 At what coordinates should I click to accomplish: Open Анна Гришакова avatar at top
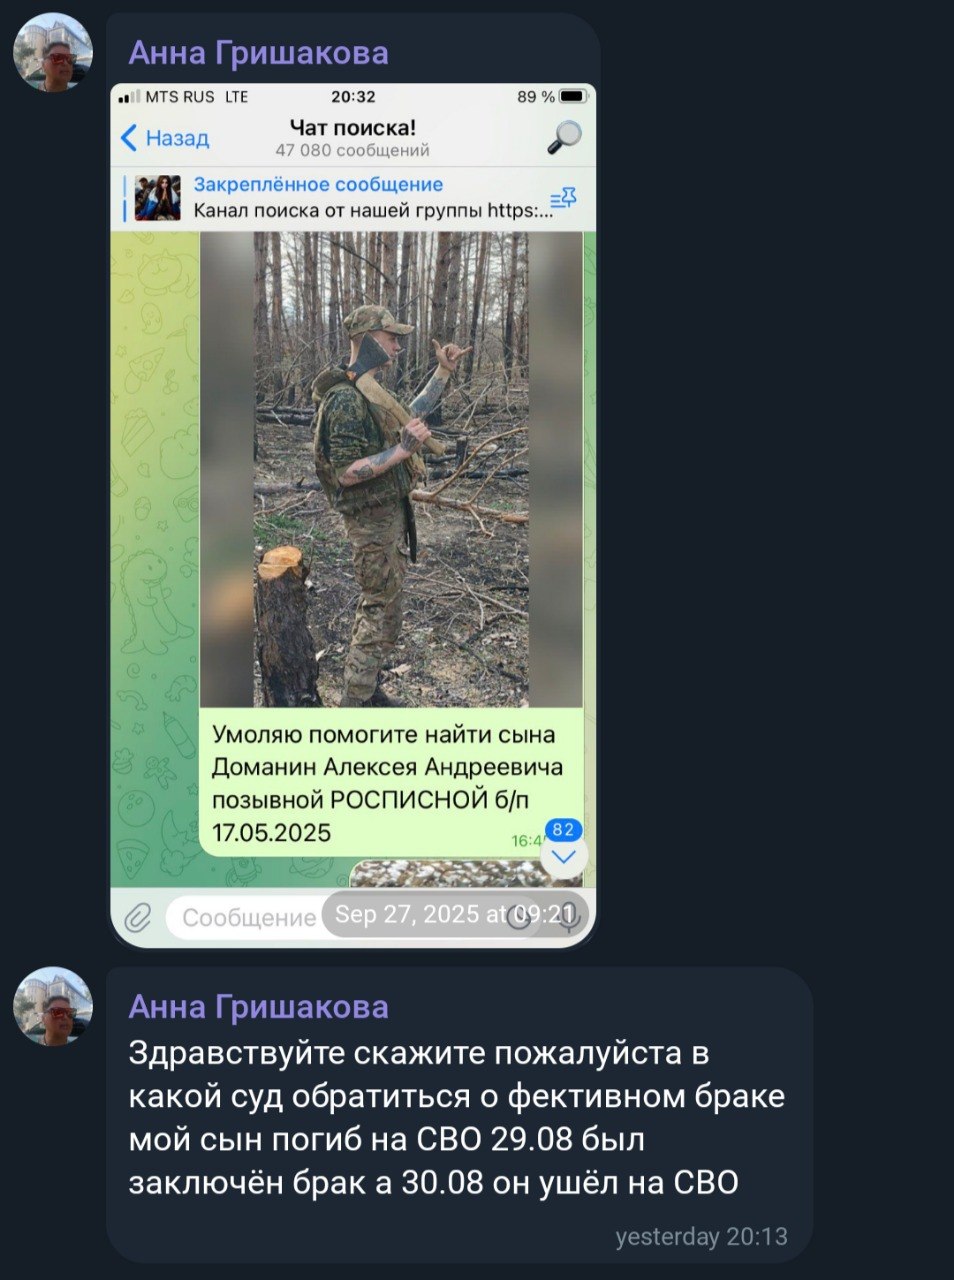coord(53,52)
